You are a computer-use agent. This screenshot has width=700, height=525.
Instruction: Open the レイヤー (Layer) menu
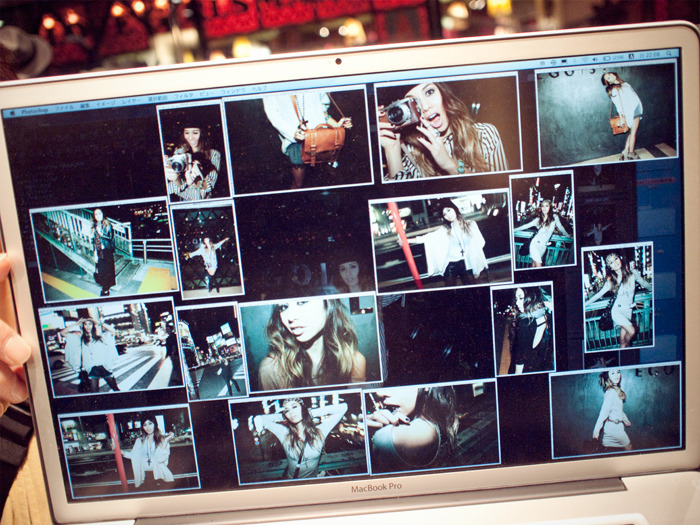pyautogui.click(x=131, y=101)
